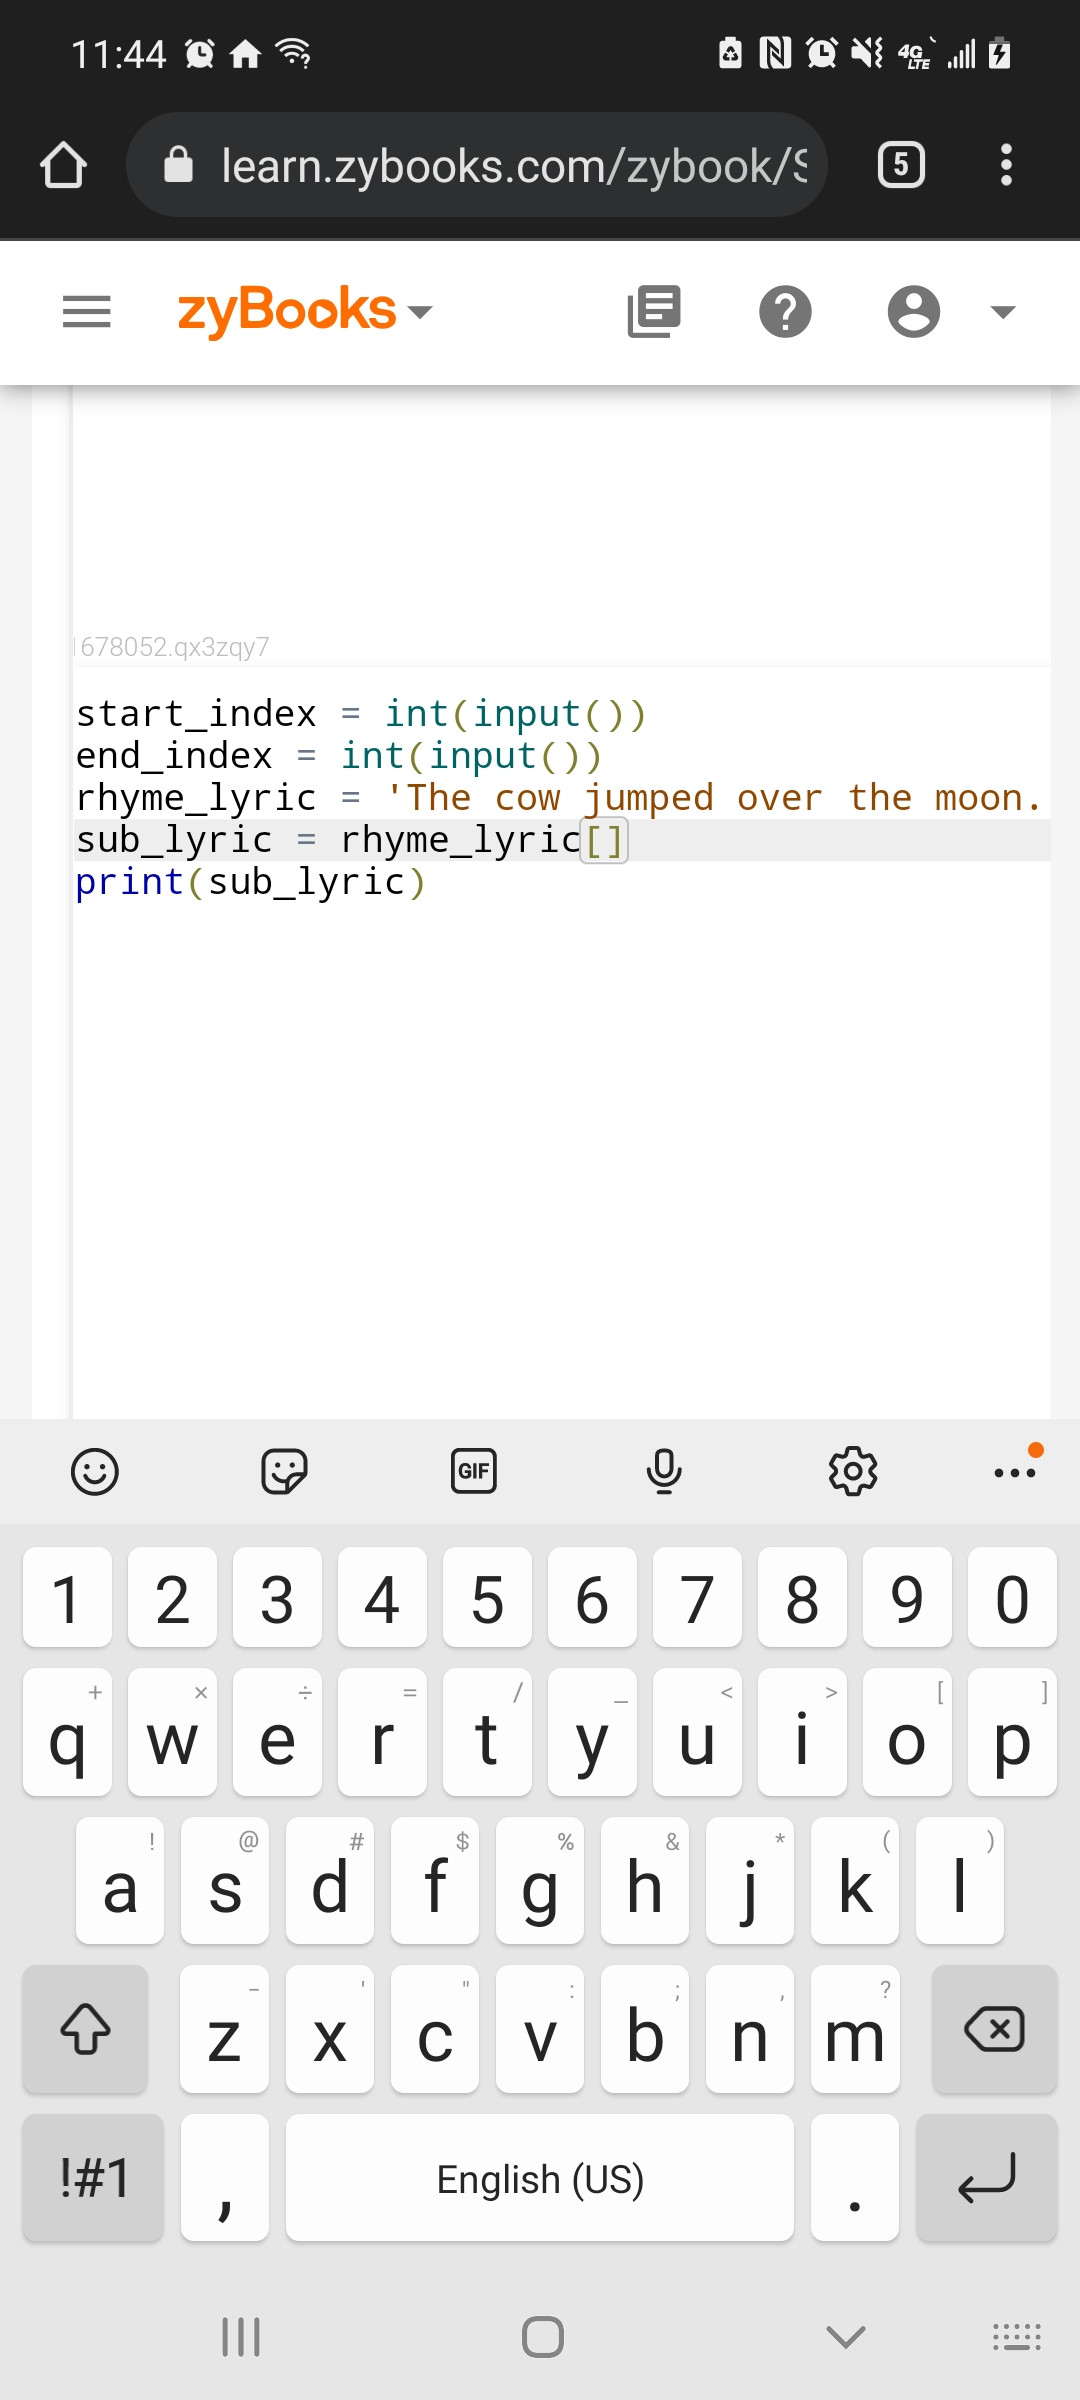Hide keyboard with the down chevron
This screenshot has height=2400, width=1080.
[x=846, y=2337]
